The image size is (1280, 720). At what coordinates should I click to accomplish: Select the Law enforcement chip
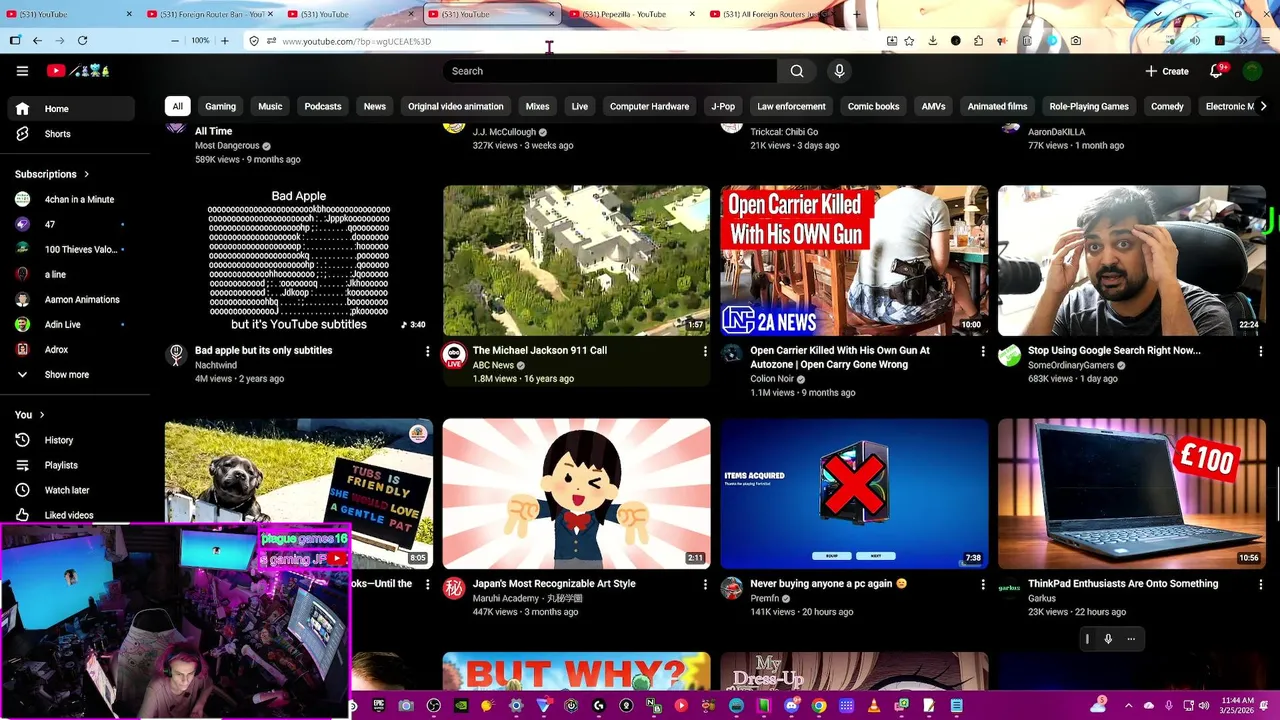791,106
